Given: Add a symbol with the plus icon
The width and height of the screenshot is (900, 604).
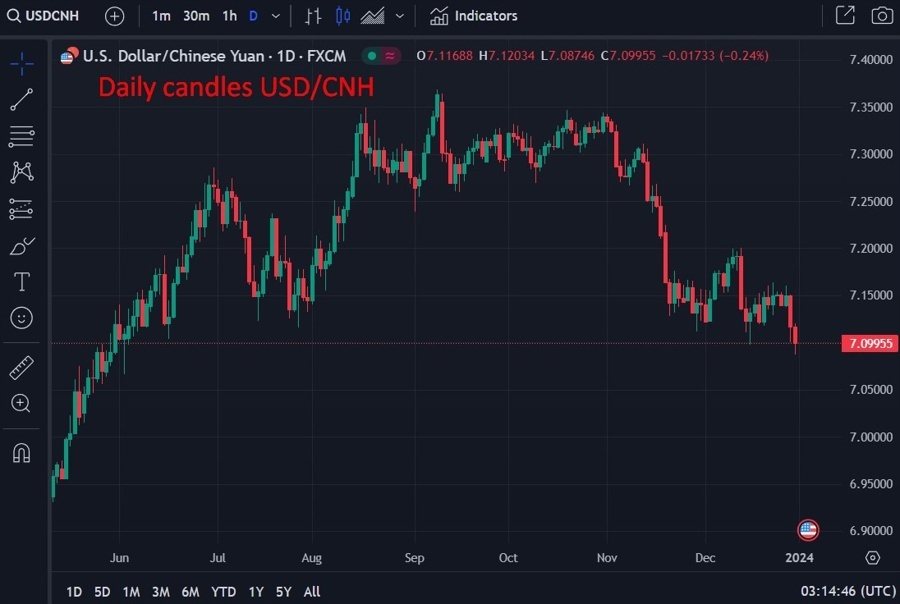Looking at the screenshot, I should point(115,16).
